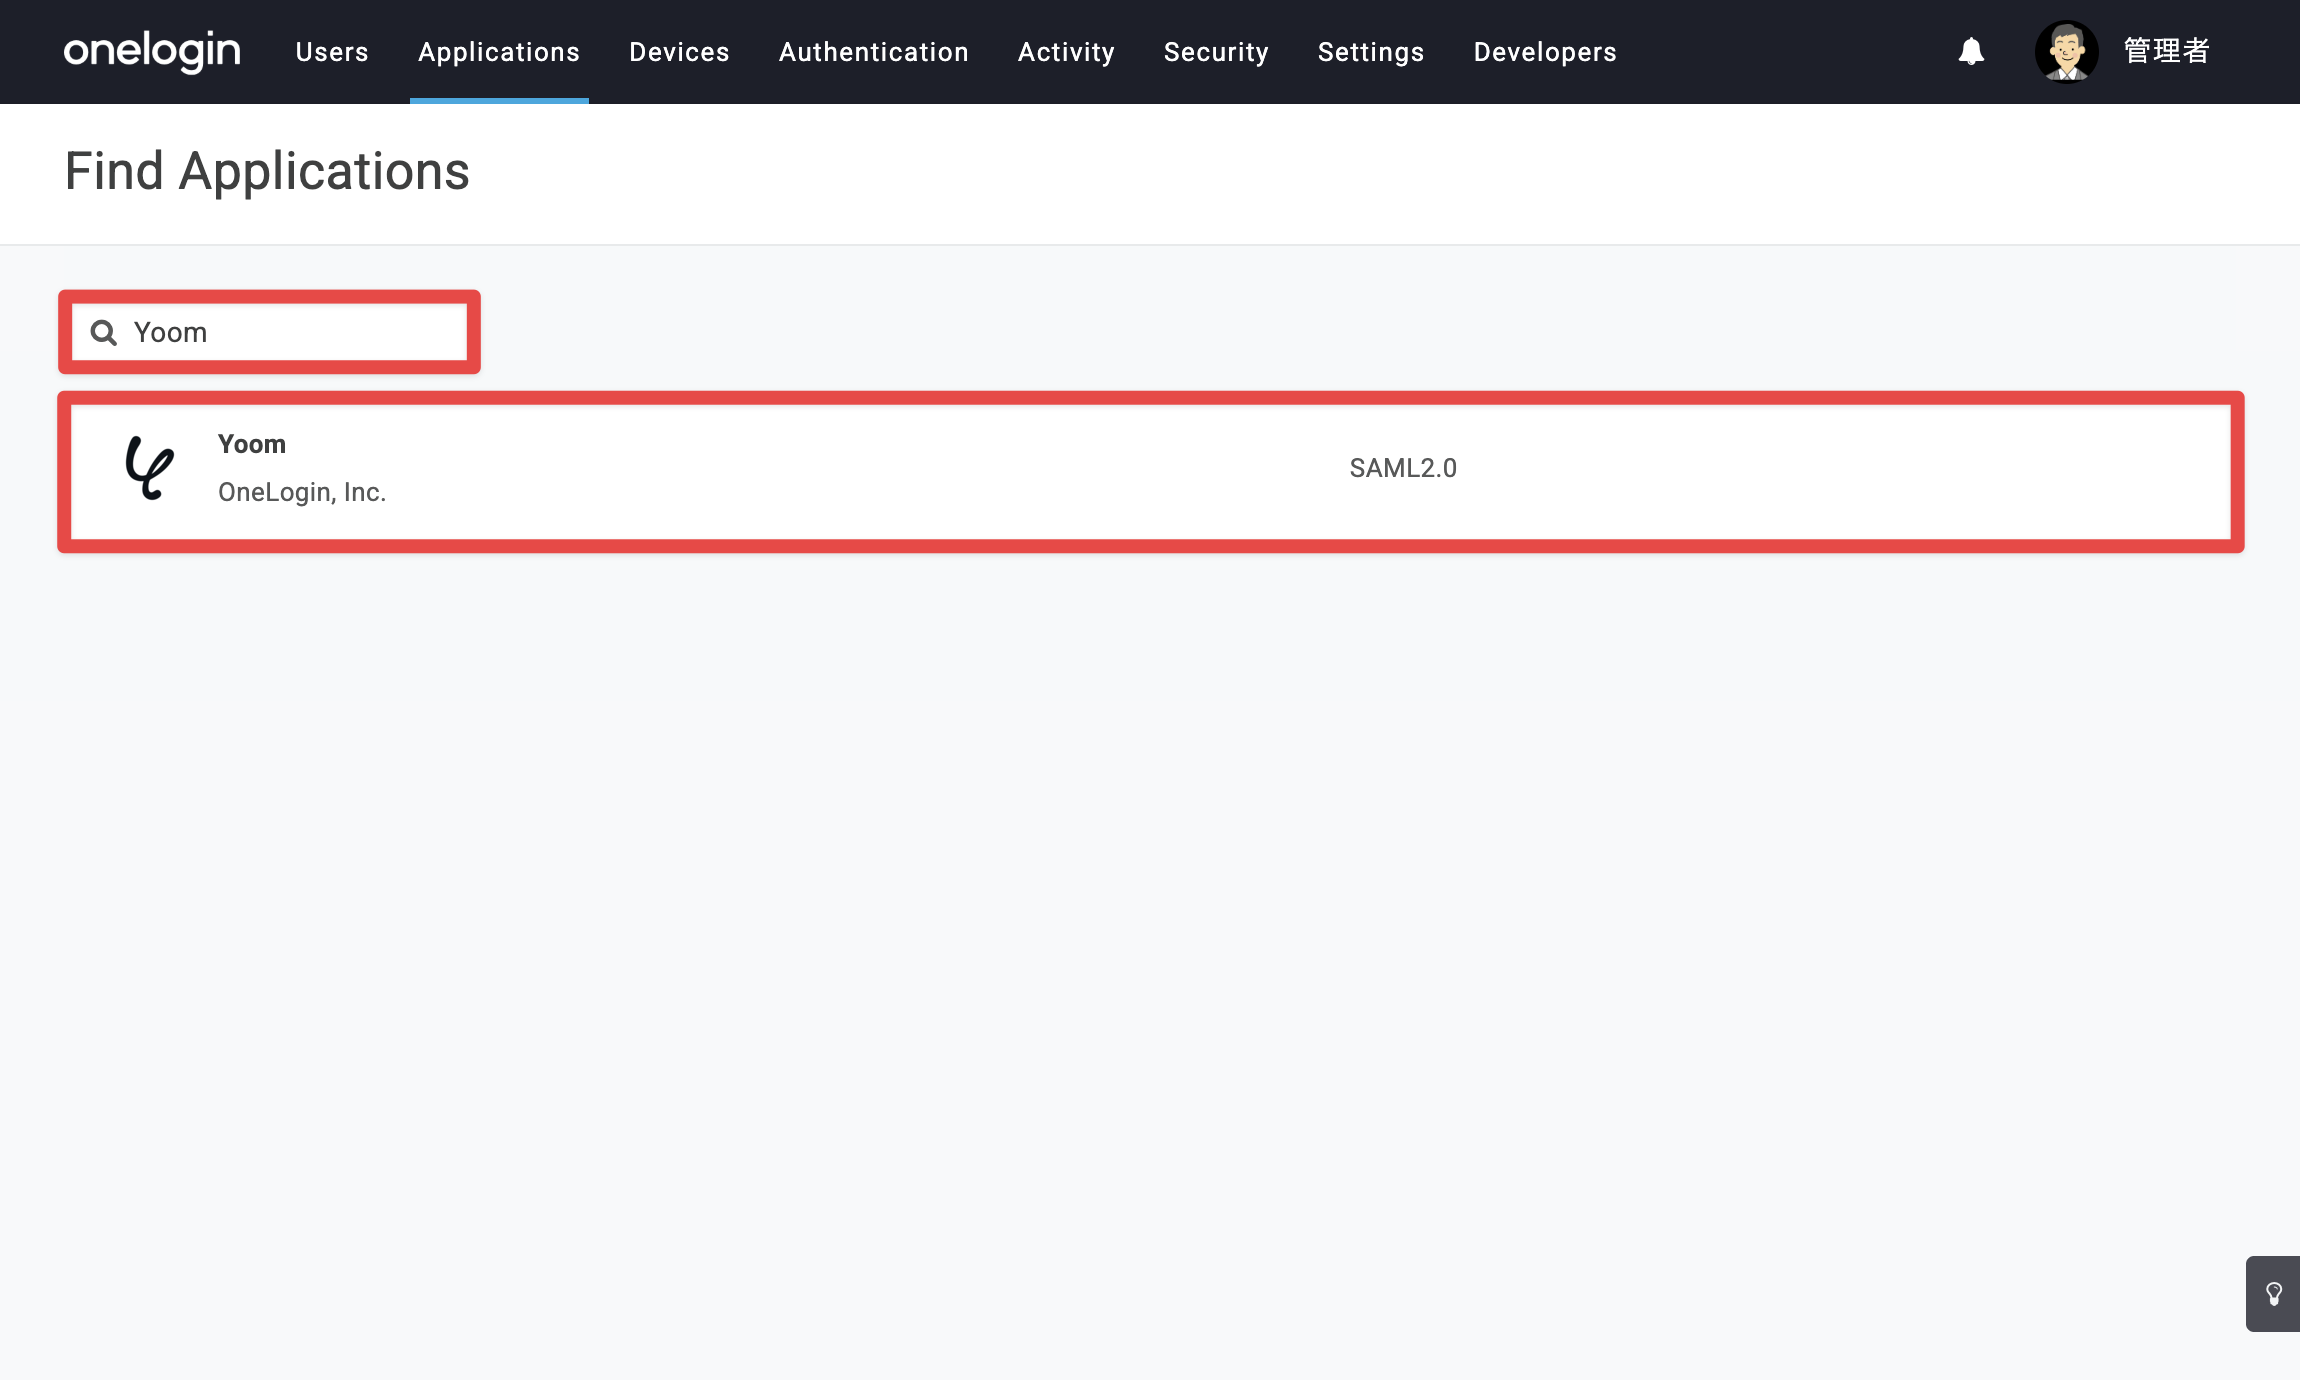Click the Yoom app logo icon
The width and height of the screenshot is (2300, 1380).
pos(150,467)
